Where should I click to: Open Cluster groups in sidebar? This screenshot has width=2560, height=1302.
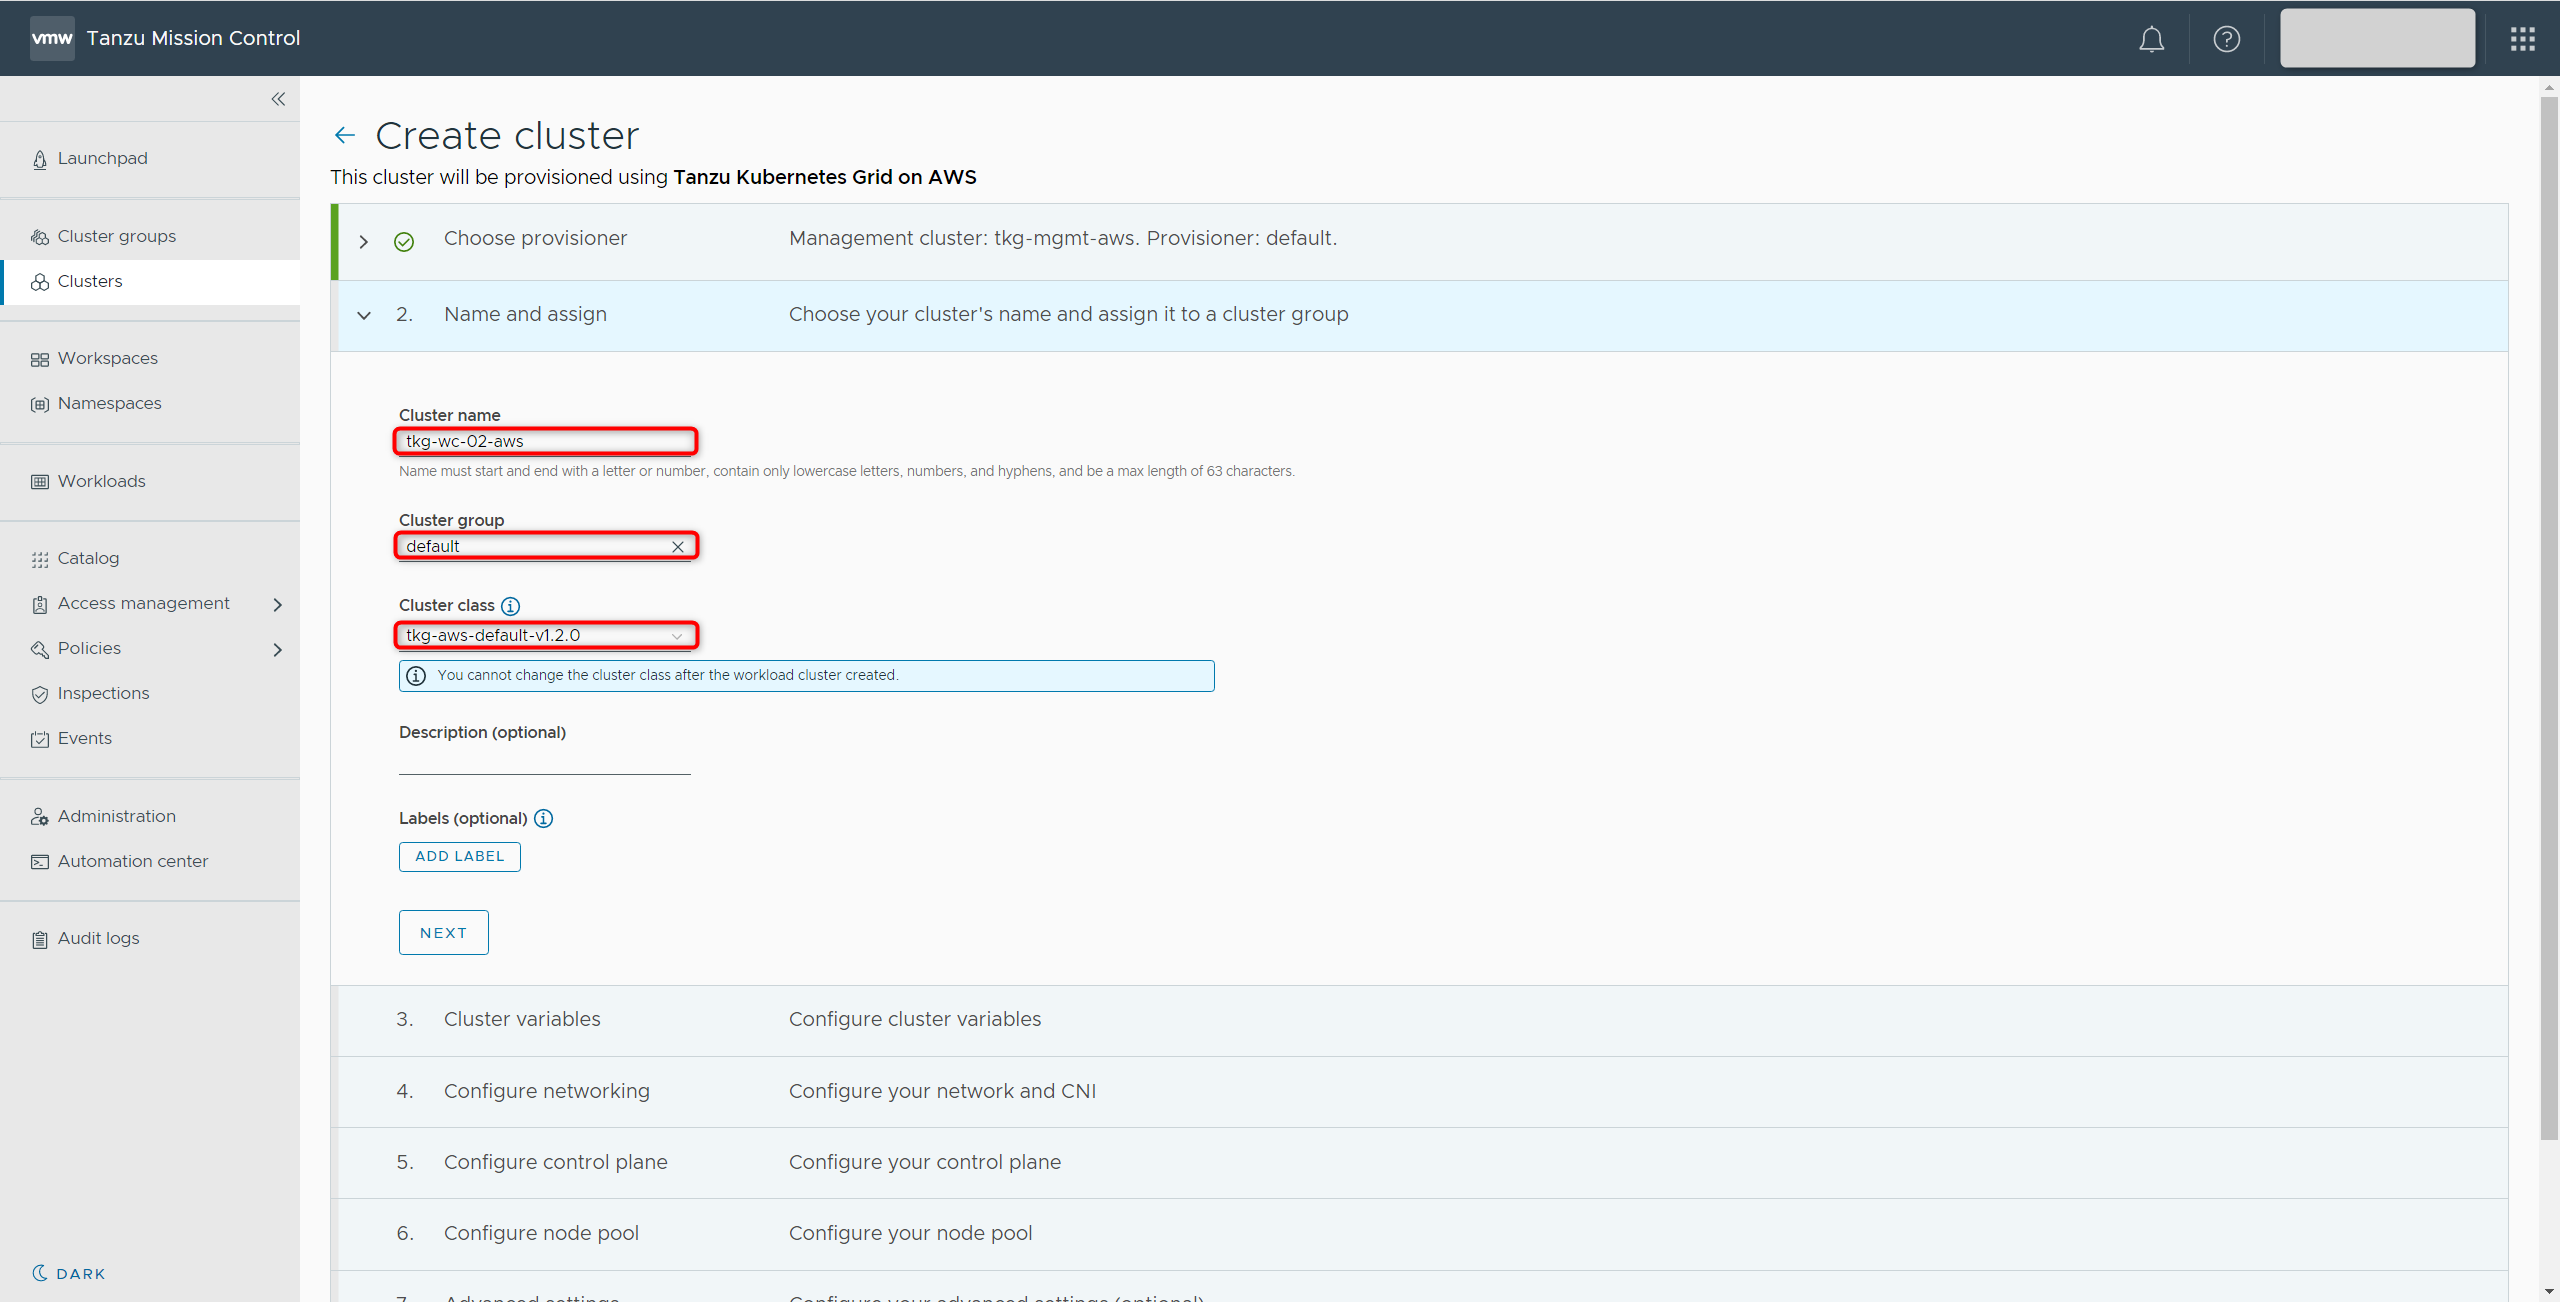(116, 237)
